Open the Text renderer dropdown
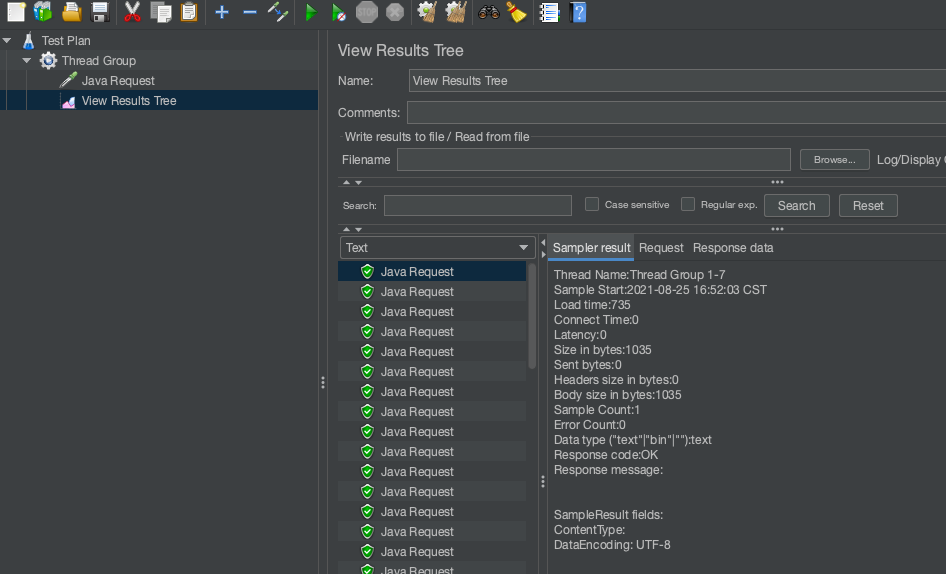Viewport: 946px width, 574px height. click(x=437, y=247)
